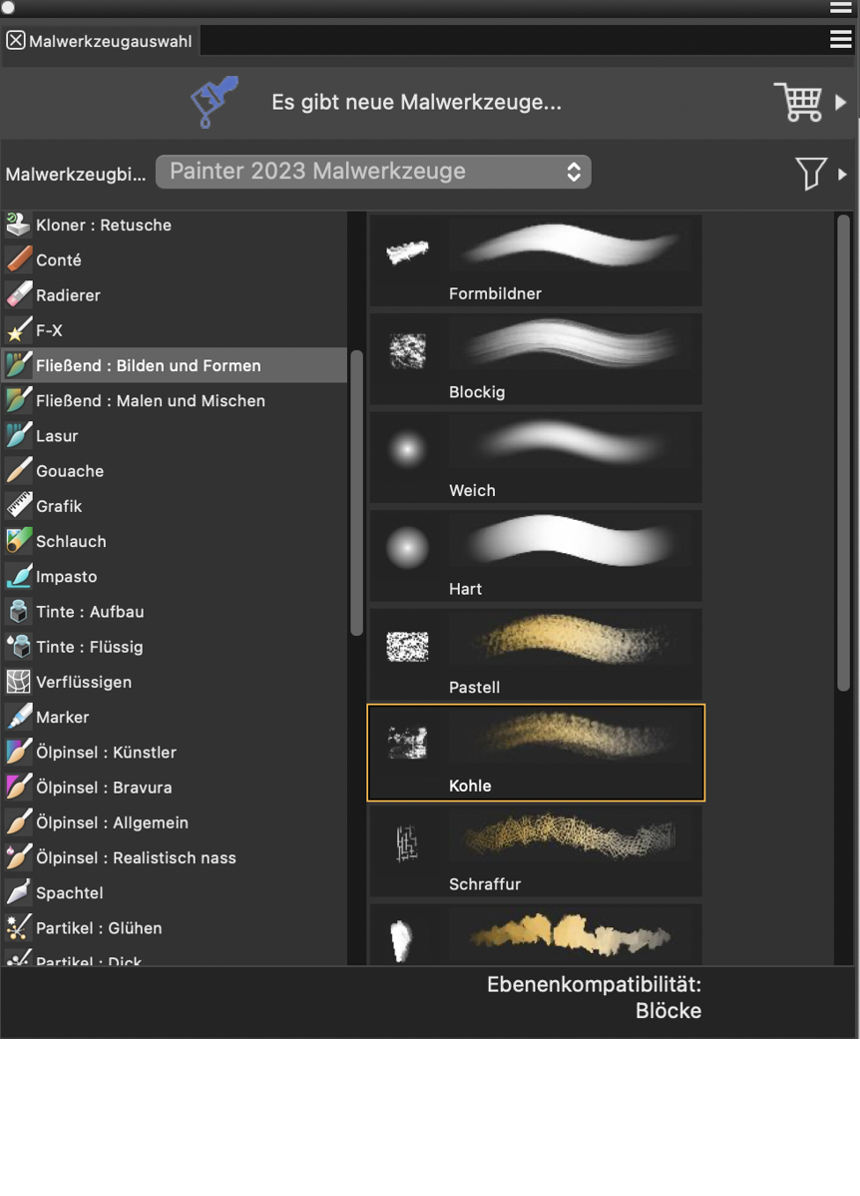This screenshot has height=1196, width=860.
Task: Switch to the Malwerkzeugauswahl tab
Action: pos(110,42)
